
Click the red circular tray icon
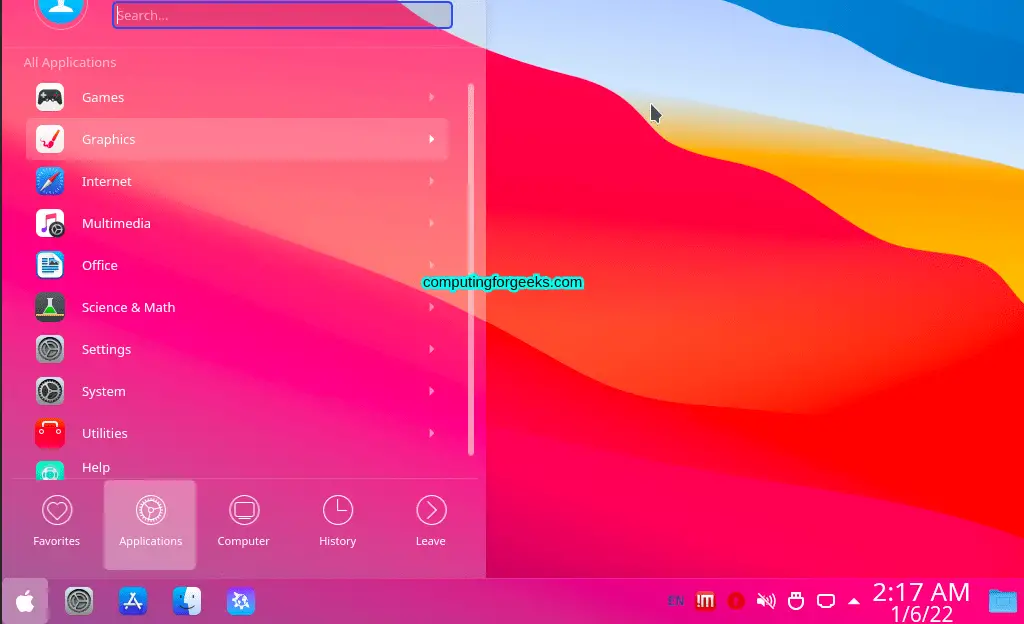(736, 601)
